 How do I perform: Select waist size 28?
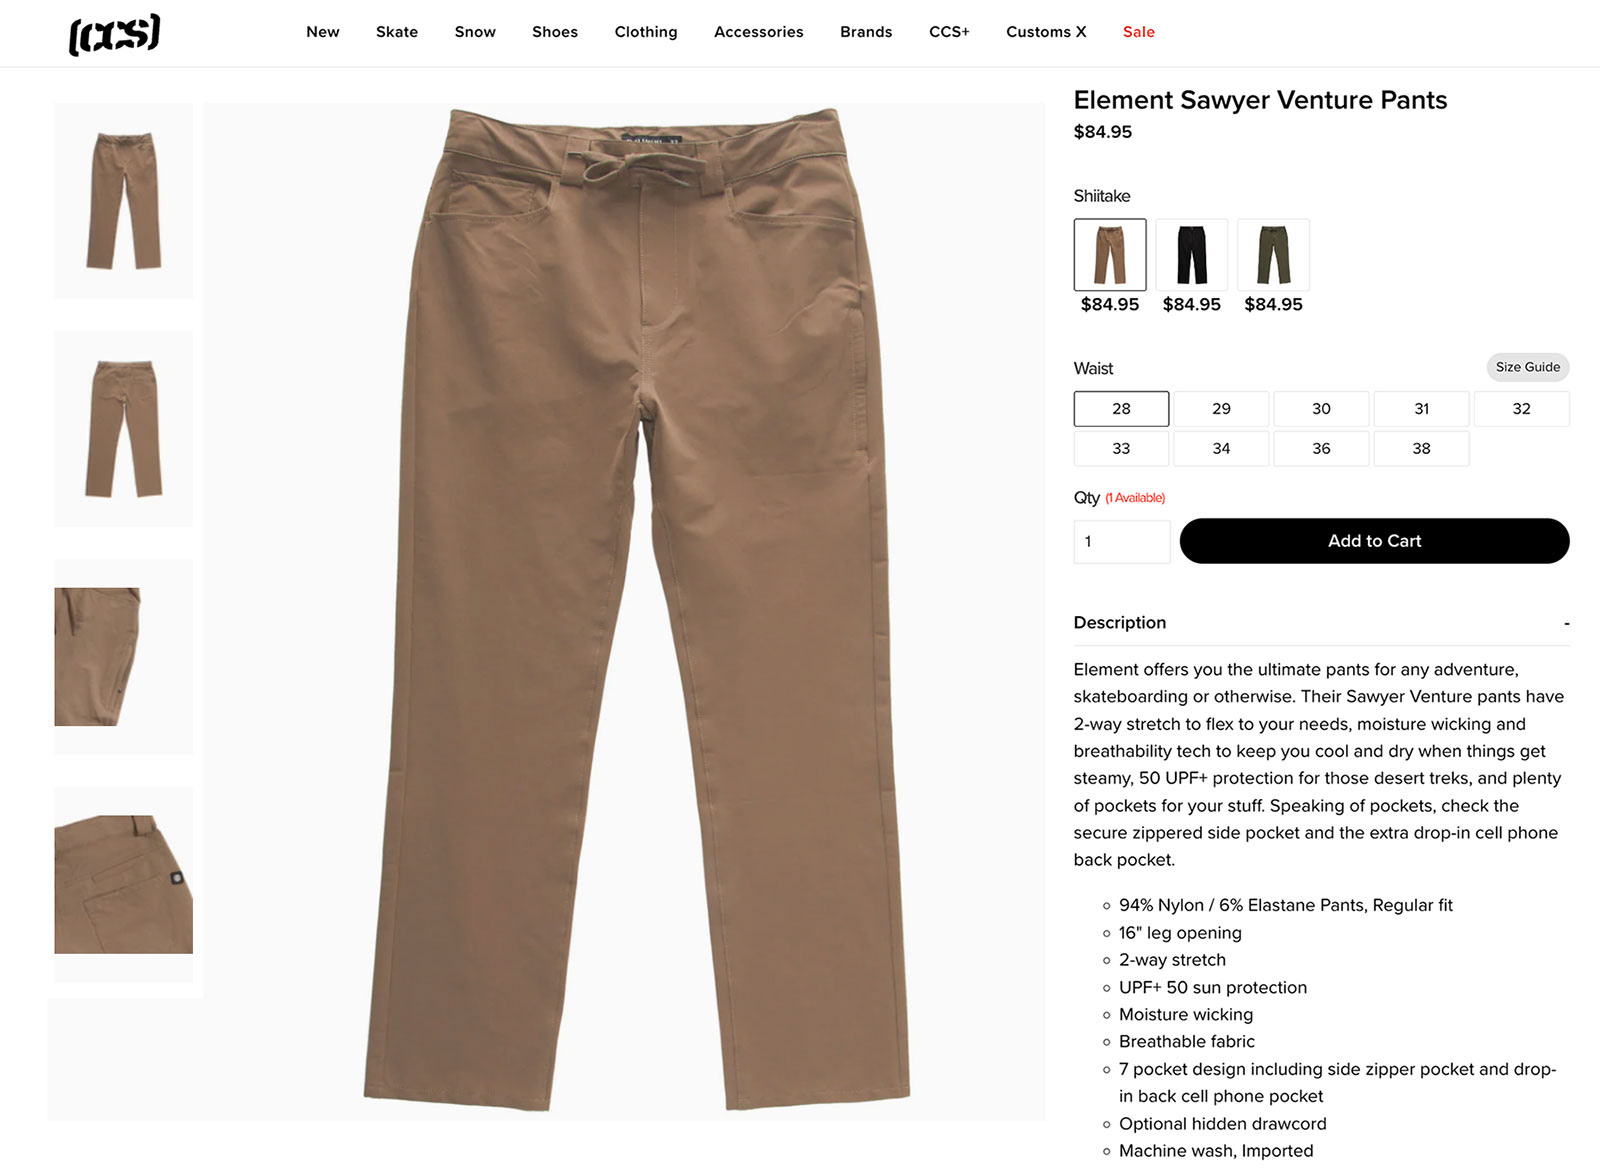pyautogui.click(x=1121, y=409)
